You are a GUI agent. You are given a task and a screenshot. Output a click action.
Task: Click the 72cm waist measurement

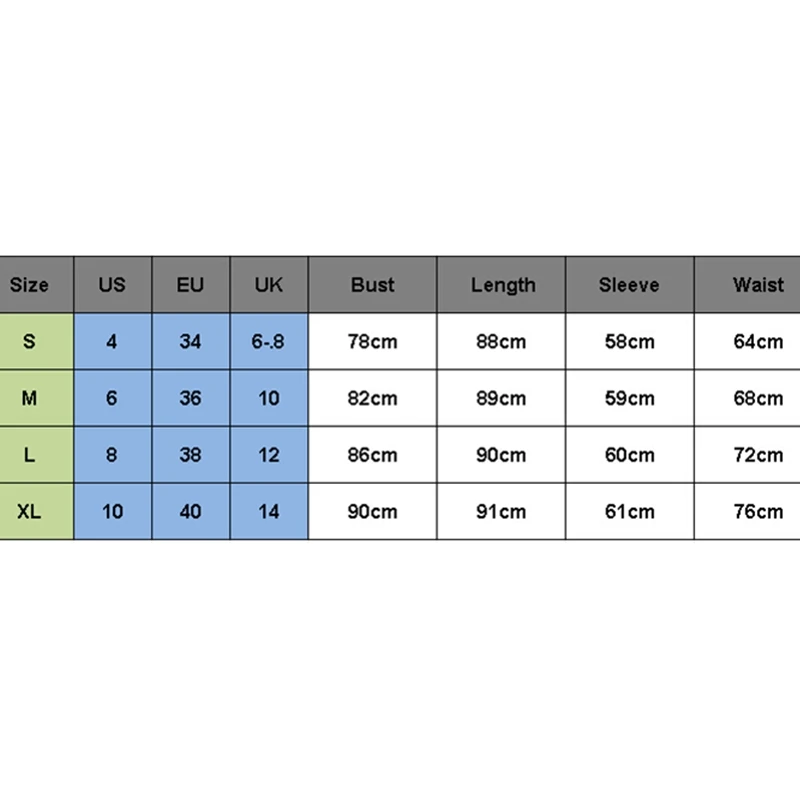pyautogui.click(x=757, y=455)
